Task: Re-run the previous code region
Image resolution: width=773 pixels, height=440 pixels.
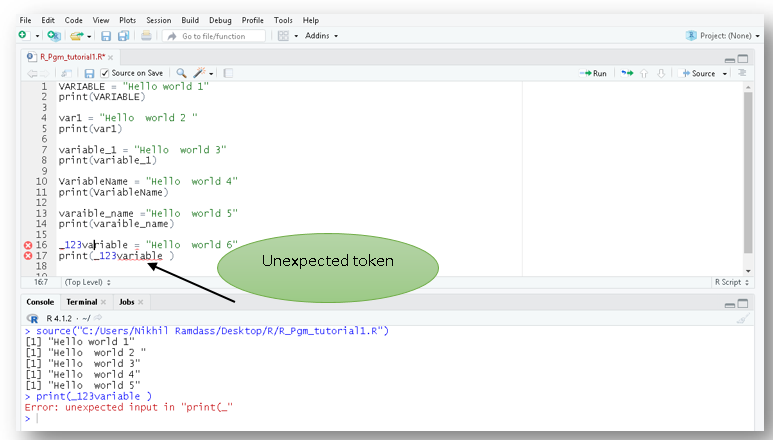Action: [627, 73]
